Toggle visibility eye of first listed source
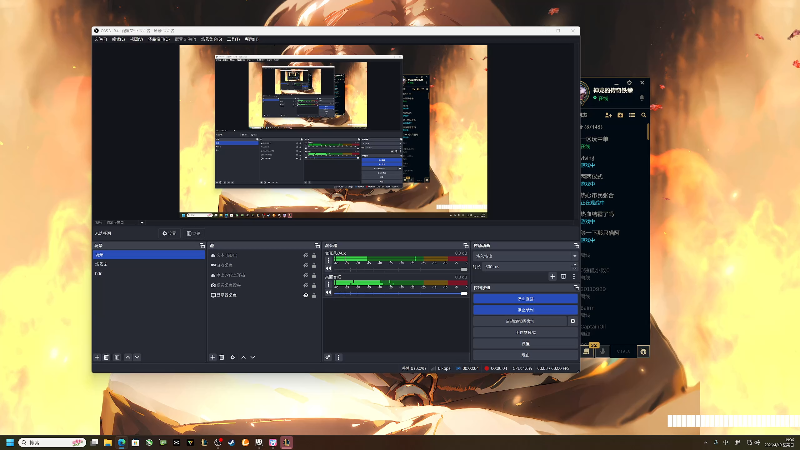This screenshot has height=450, width=800. pyautogui.click(x=306, y=256)
